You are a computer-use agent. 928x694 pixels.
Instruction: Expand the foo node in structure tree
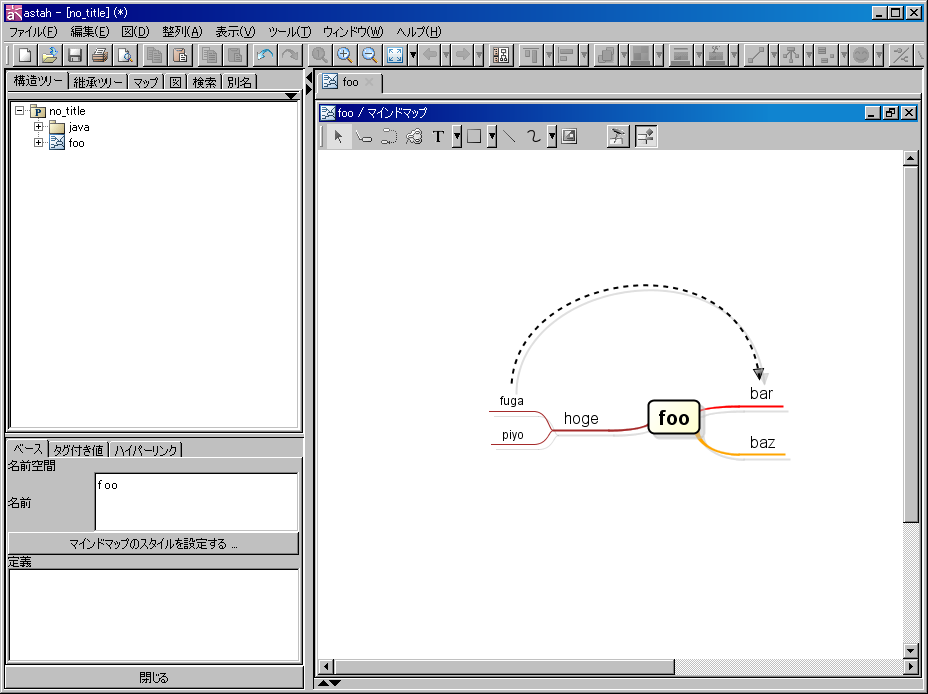pos(39,143)
